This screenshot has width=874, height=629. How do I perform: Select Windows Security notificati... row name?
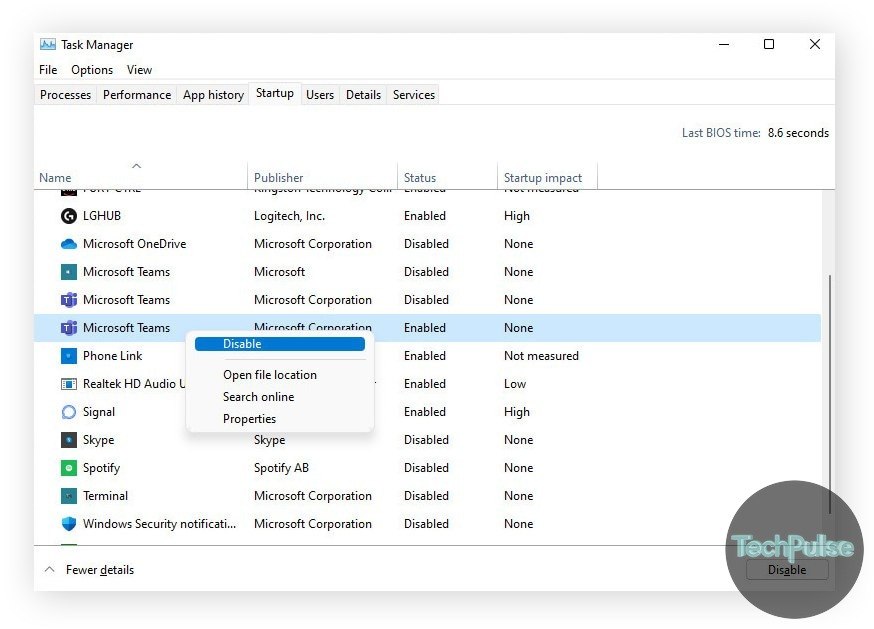pos(159,524)
